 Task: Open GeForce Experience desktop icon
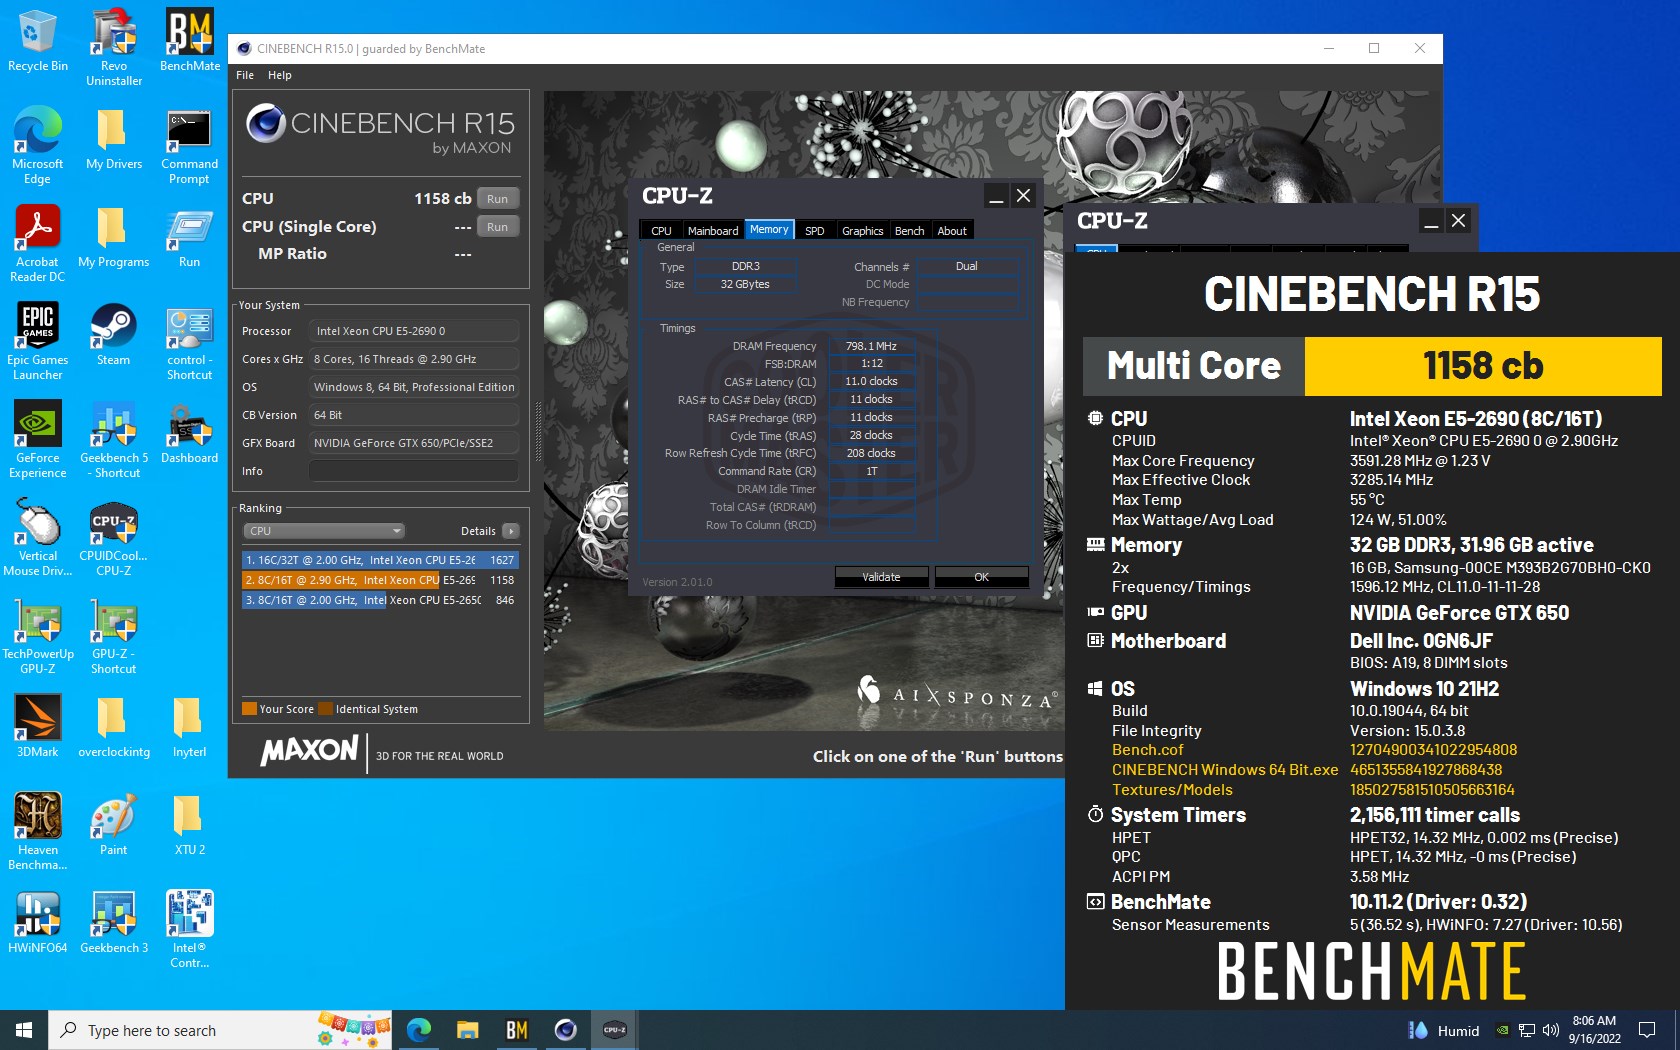[38, 439]
